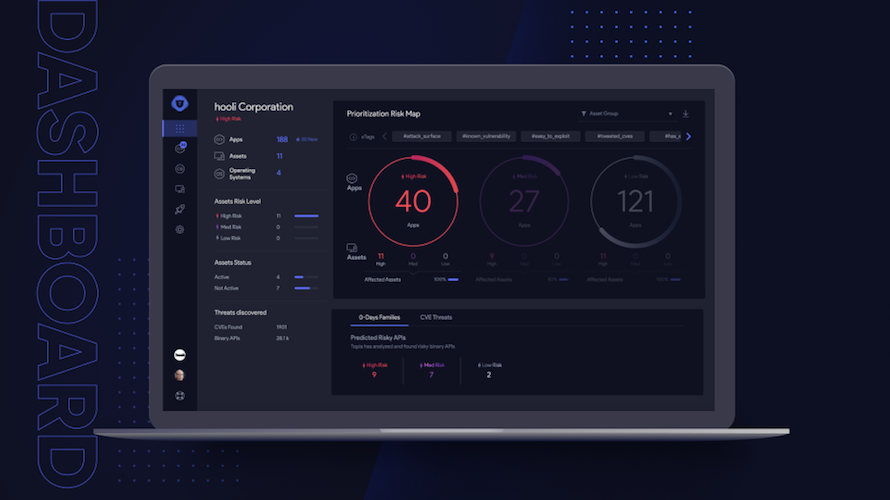The width and height of the screenshot is (890, 500).
Task: Open the Asset Group dropdown
Action: coord(627,114)
